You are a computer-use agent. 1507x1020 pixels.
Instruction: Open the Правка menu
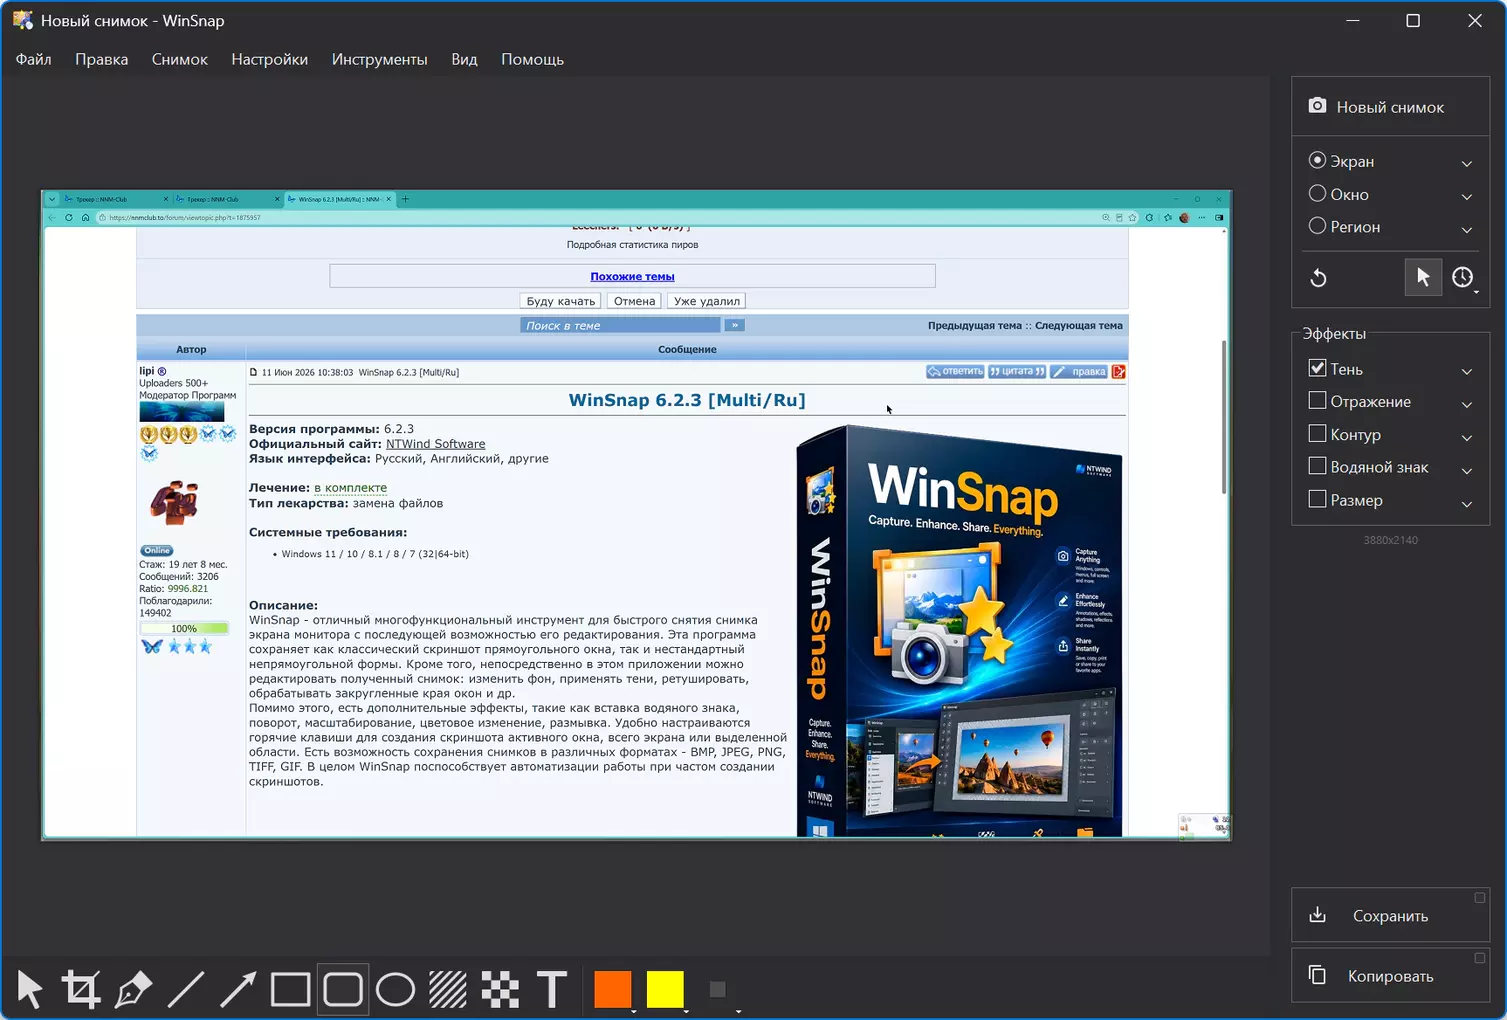pyautogui.click(x=102, y=59)
